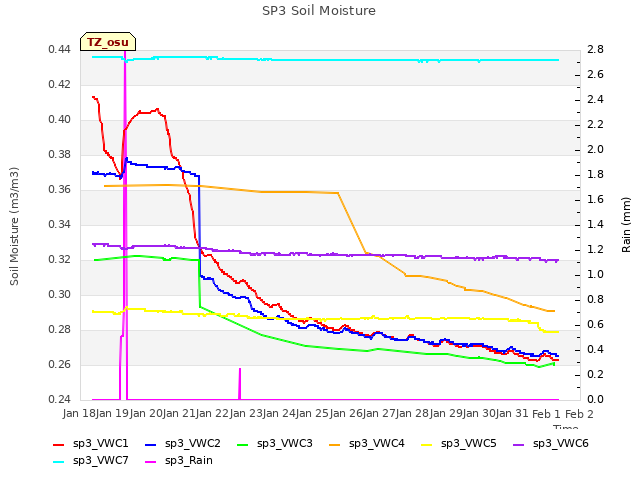The image size is (640, 480).
Task: Click the 1.4 rain axis value
Action: (x=595, y=224)
